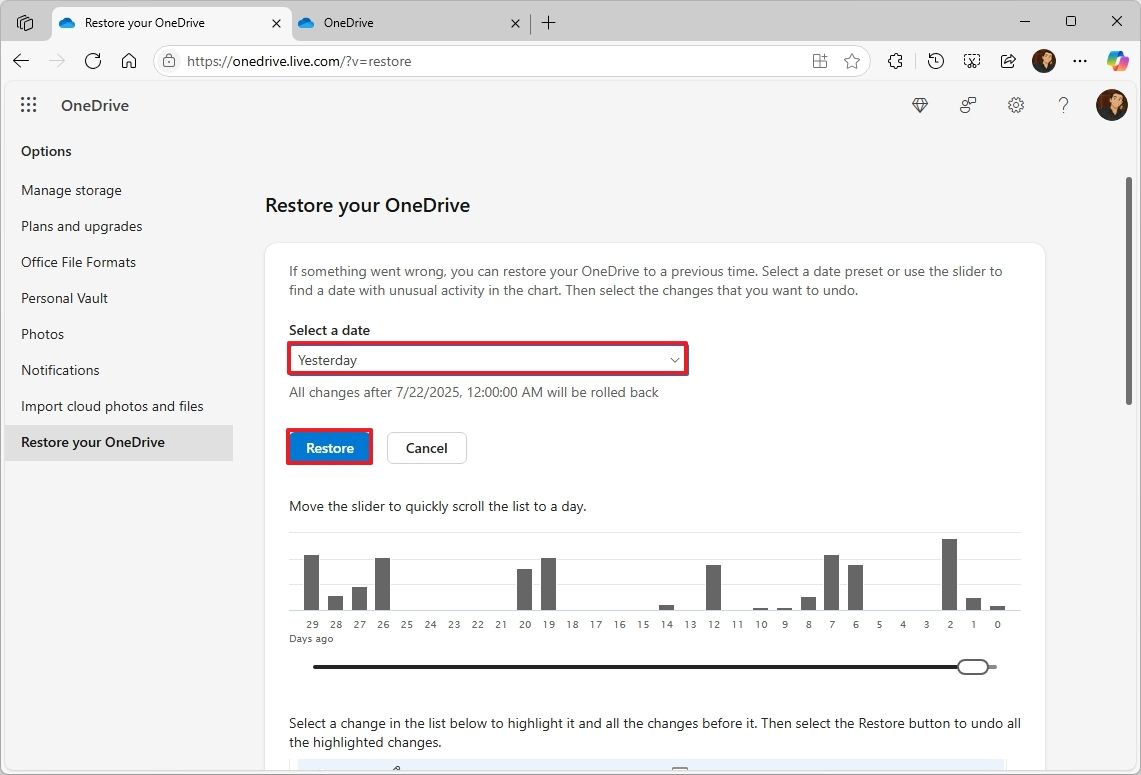Click the days-ago slider handle
The height and width of the screenshot is (775, 1141).
(971, 666)
